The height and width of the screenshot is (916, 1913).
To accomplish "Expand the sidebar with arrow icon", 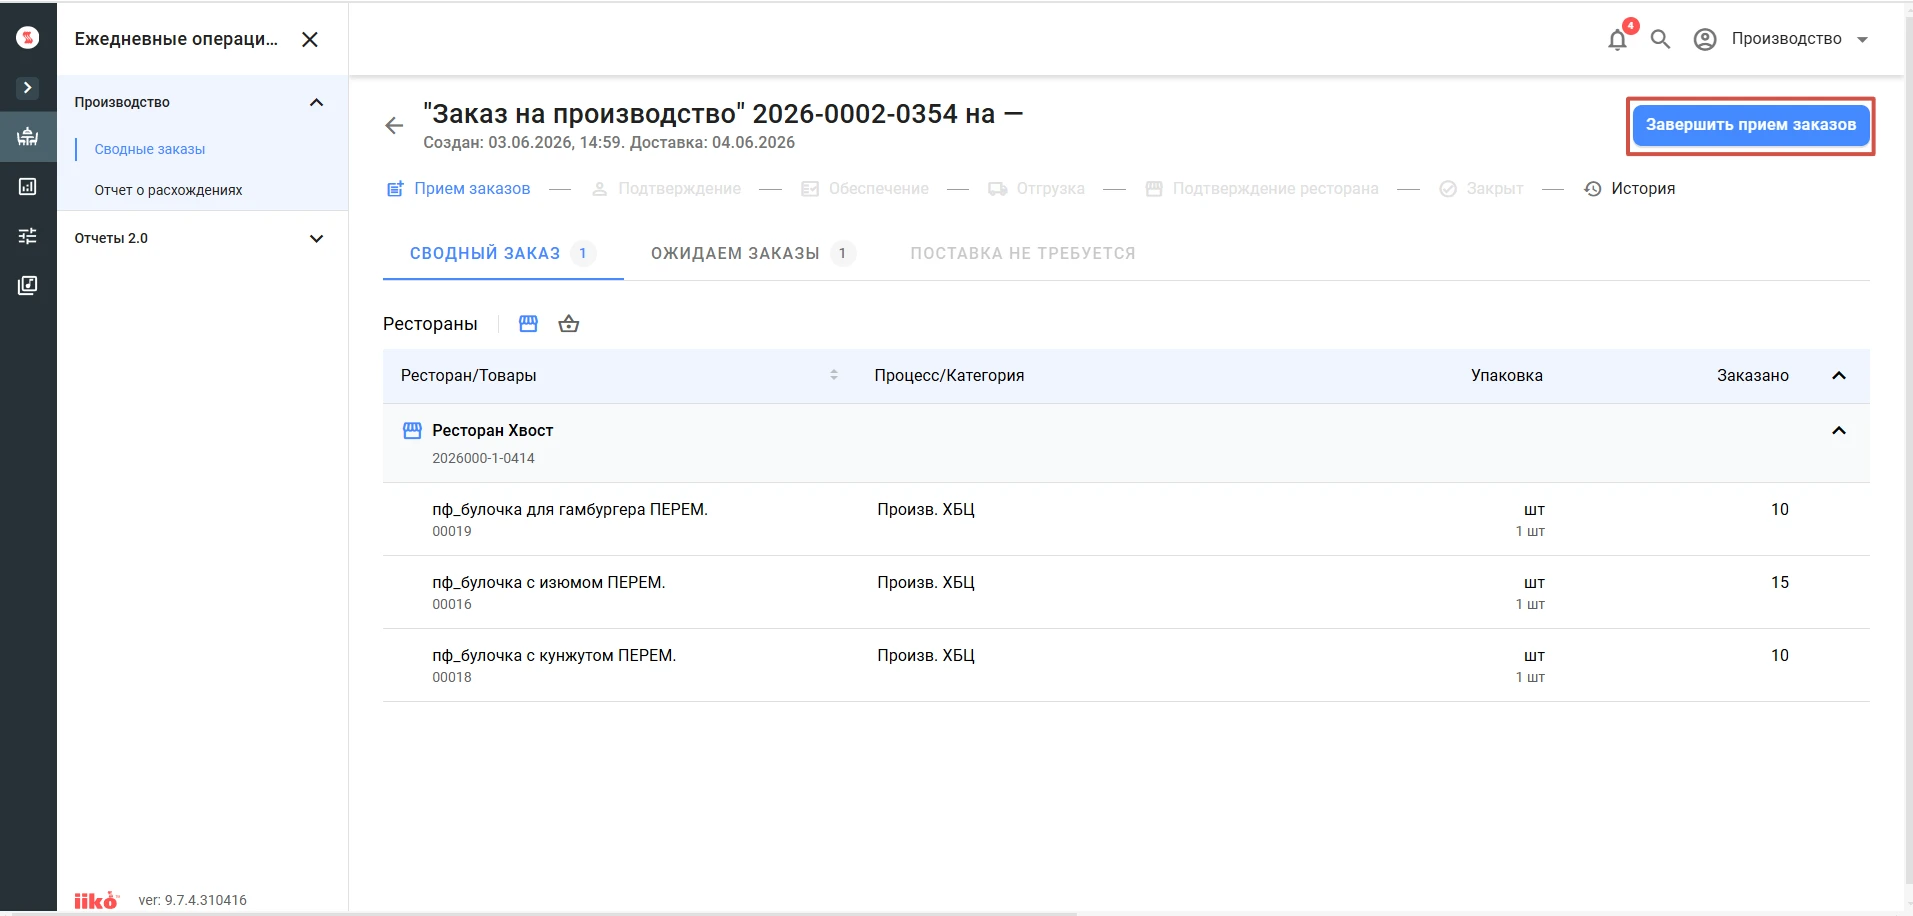I will 28,88.
